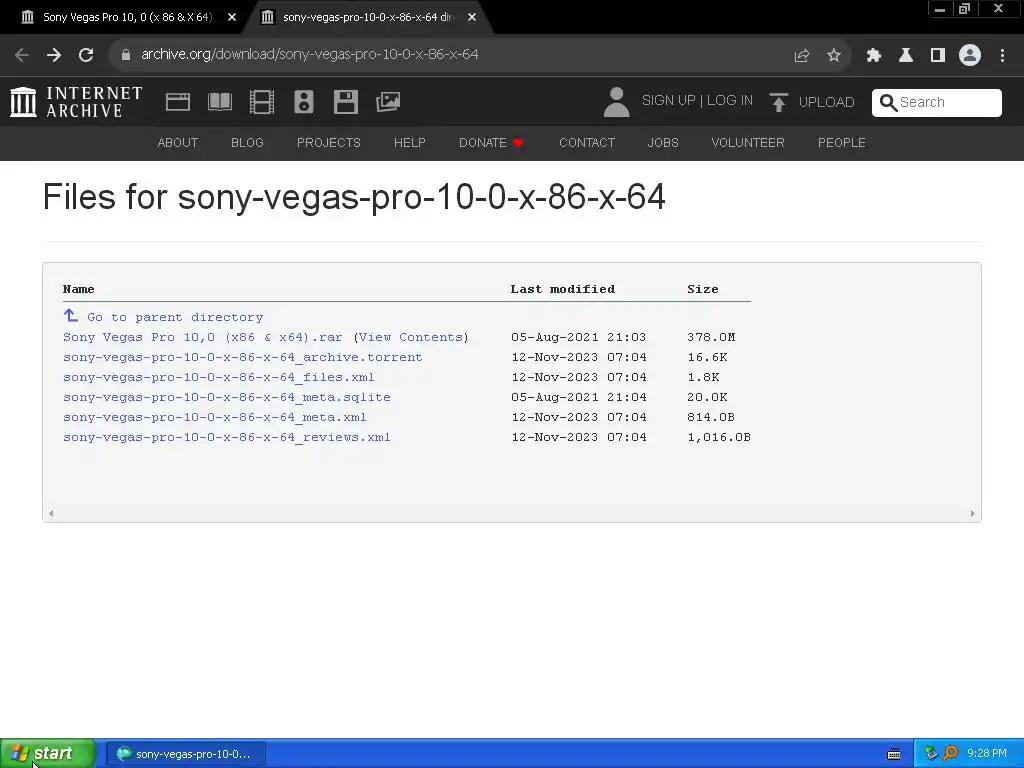Open the _archive.torrent file link
1024x768 pixels.
242,357
